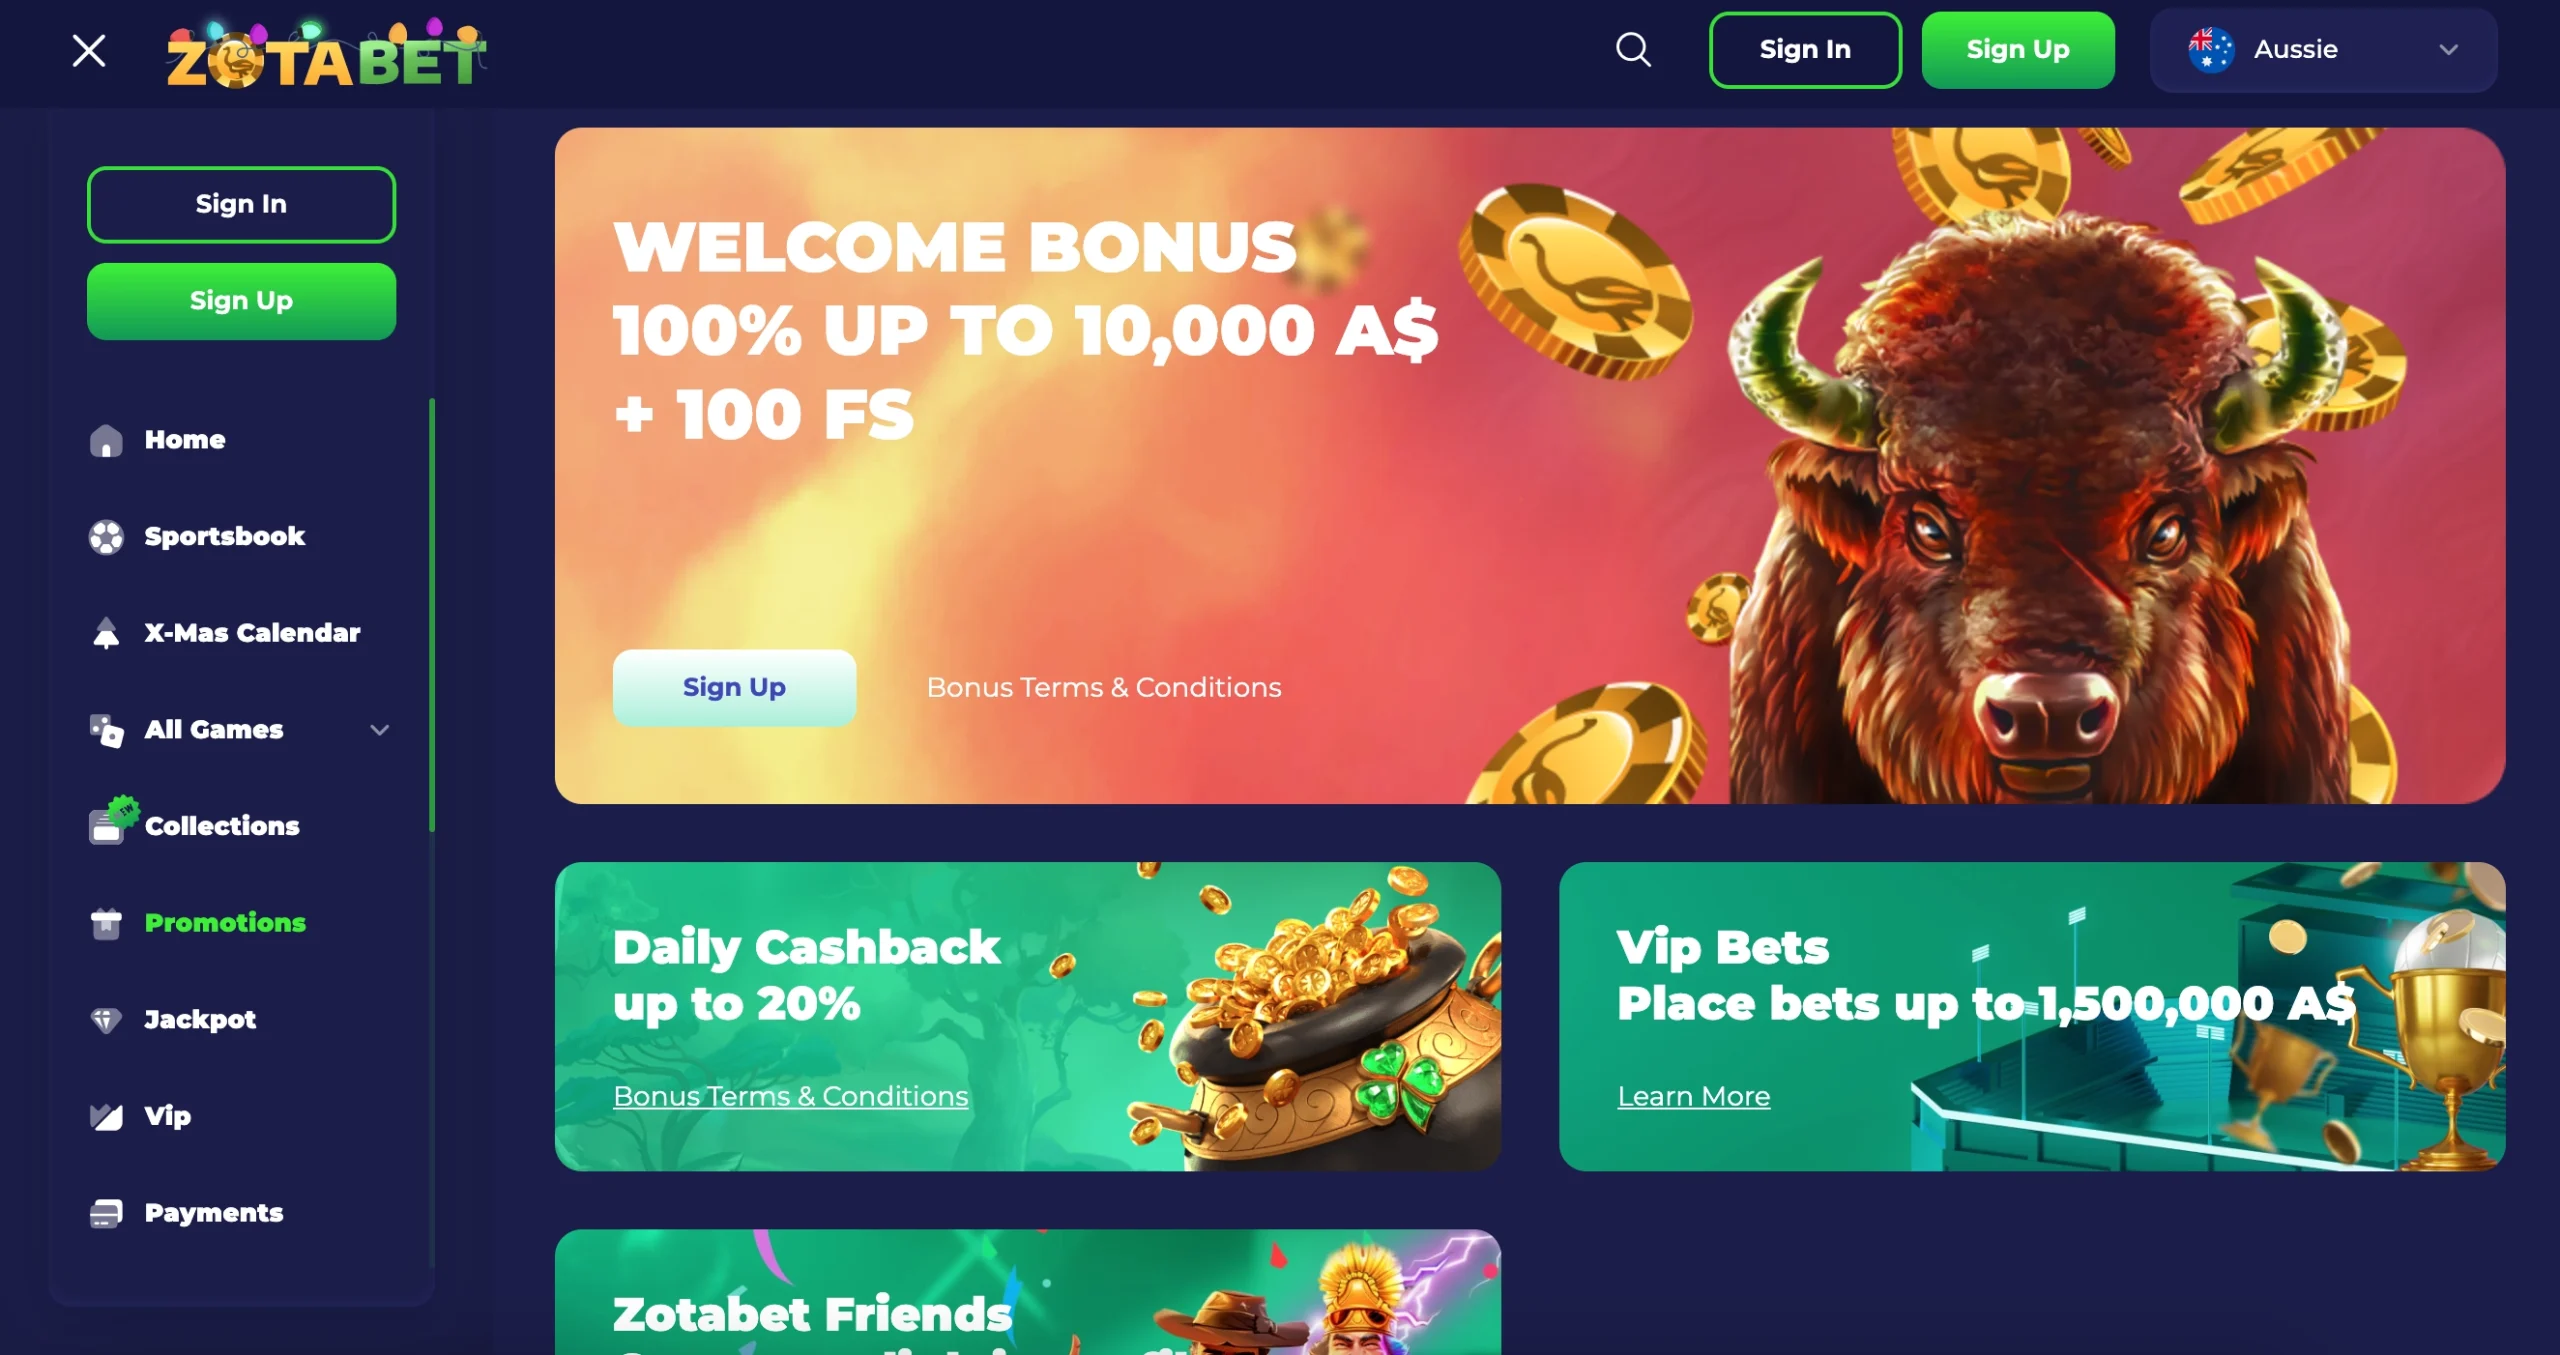Open Learn More link on Vip Bets
Screen dimensions: 2560x1355
1694,1096
